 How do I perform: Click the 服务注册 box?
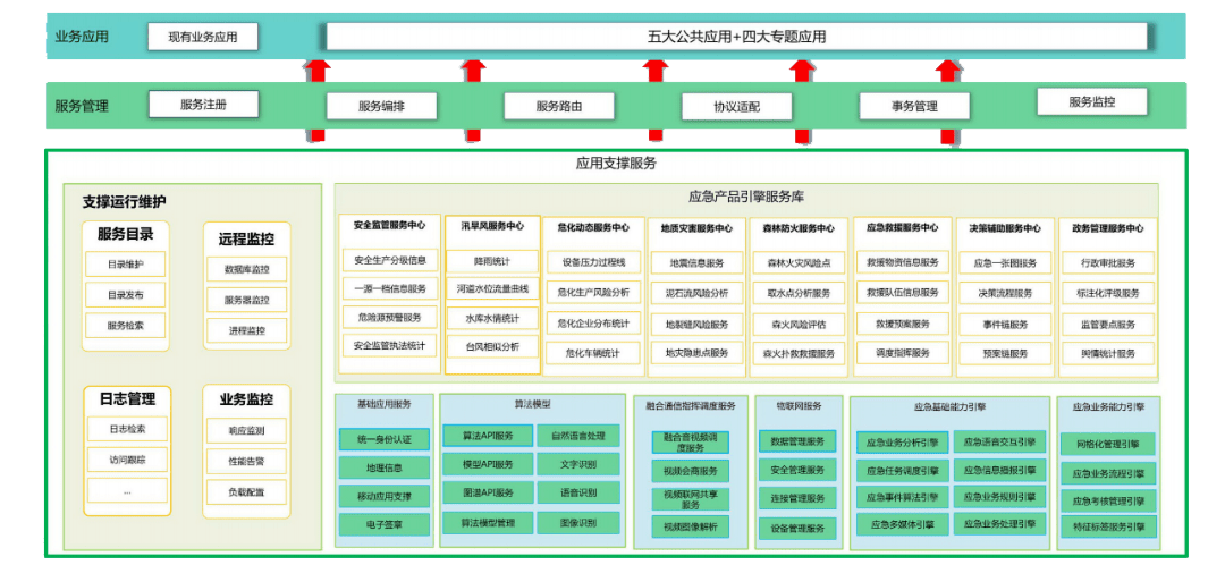(203, 104)
